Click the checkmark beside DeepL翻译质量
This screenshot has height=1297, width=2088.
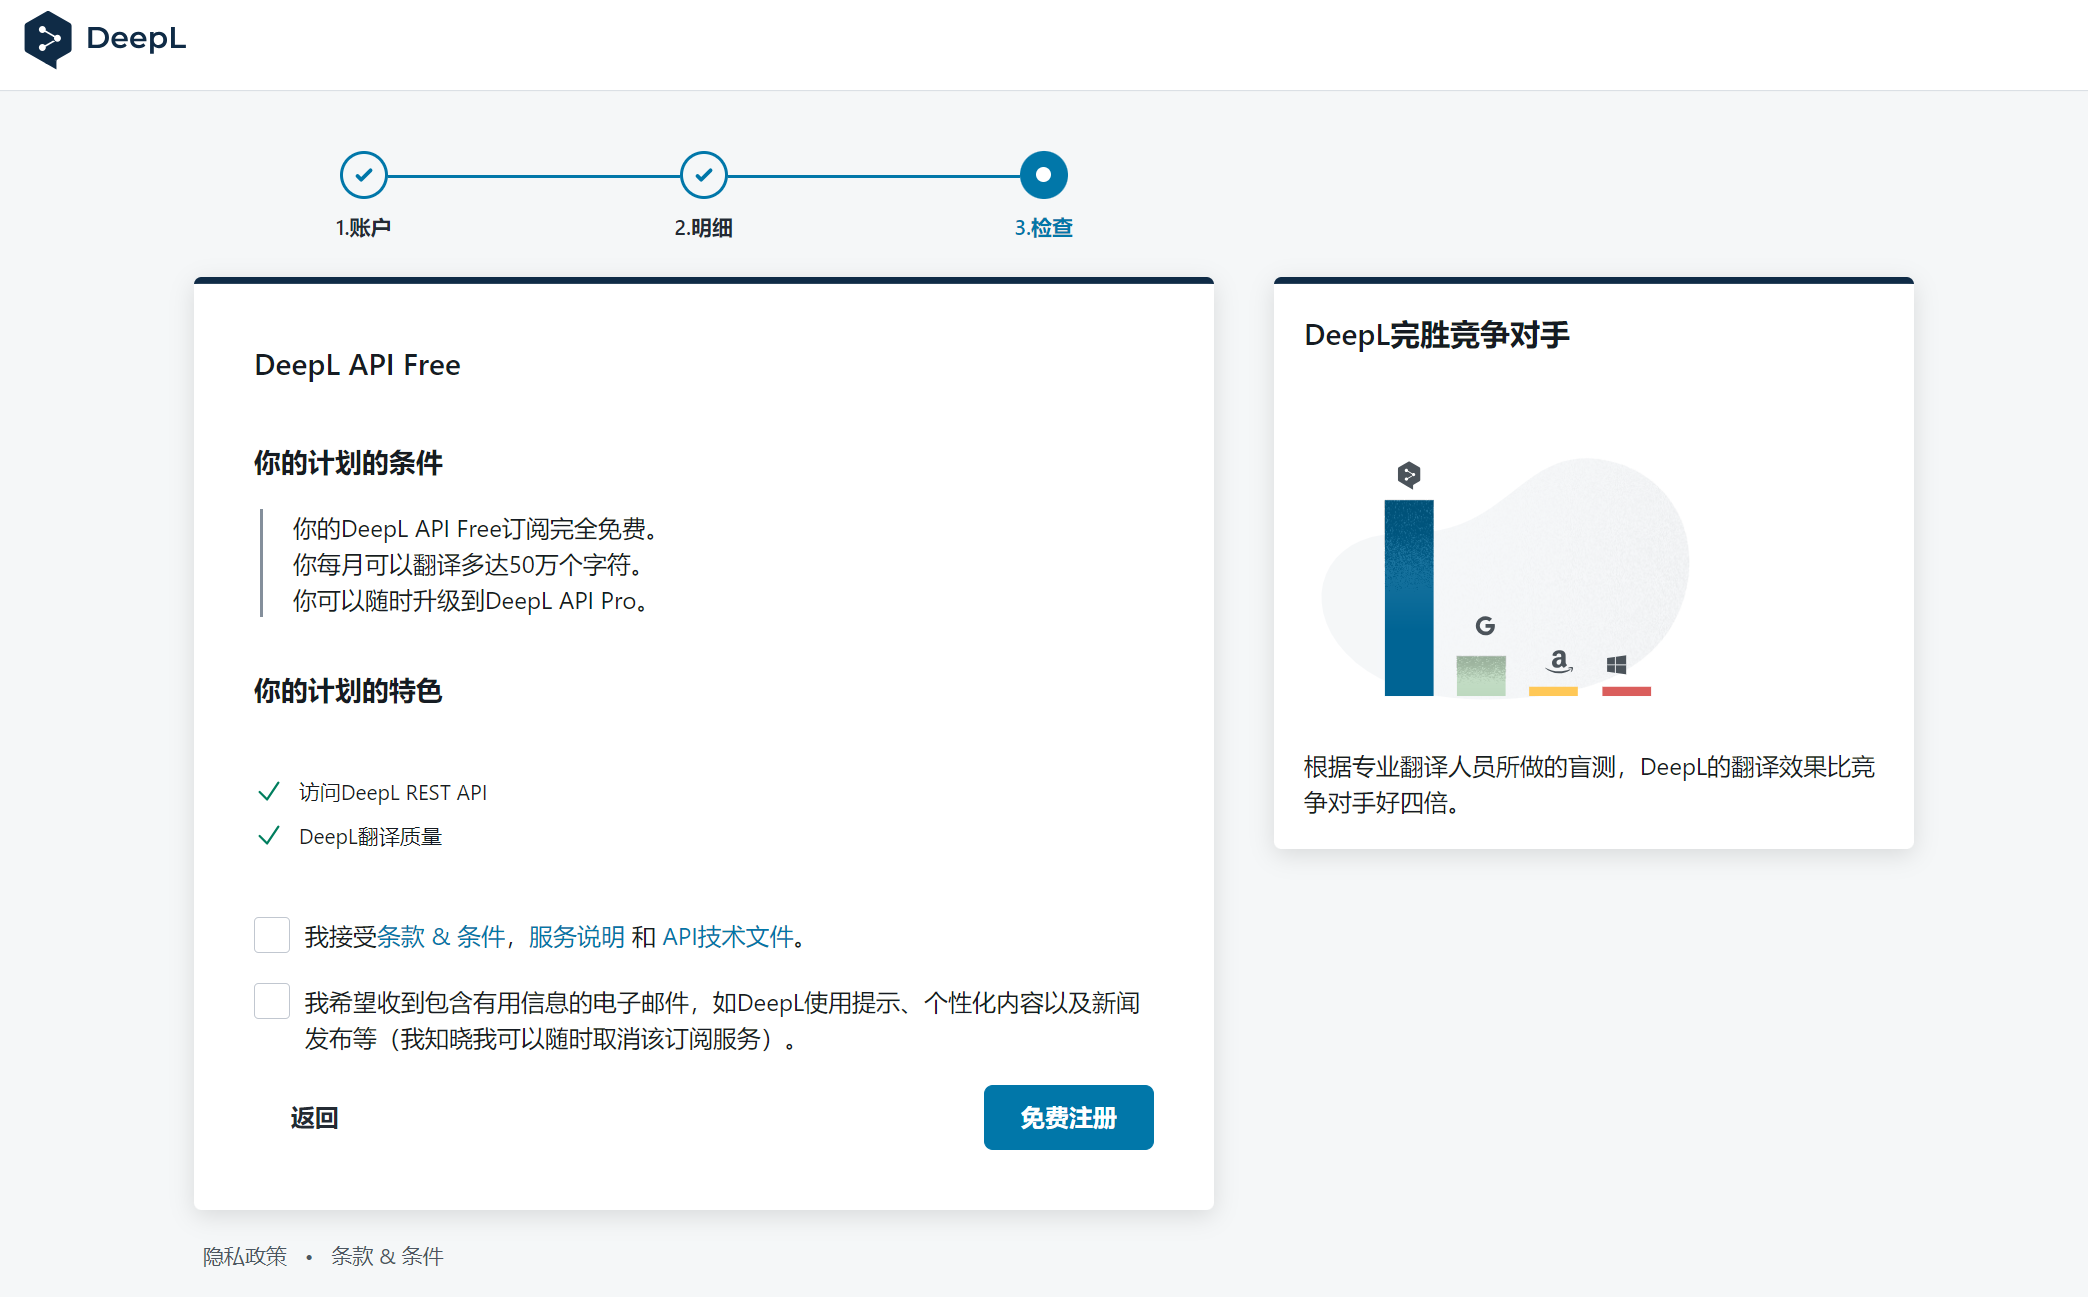coord(268,836)
